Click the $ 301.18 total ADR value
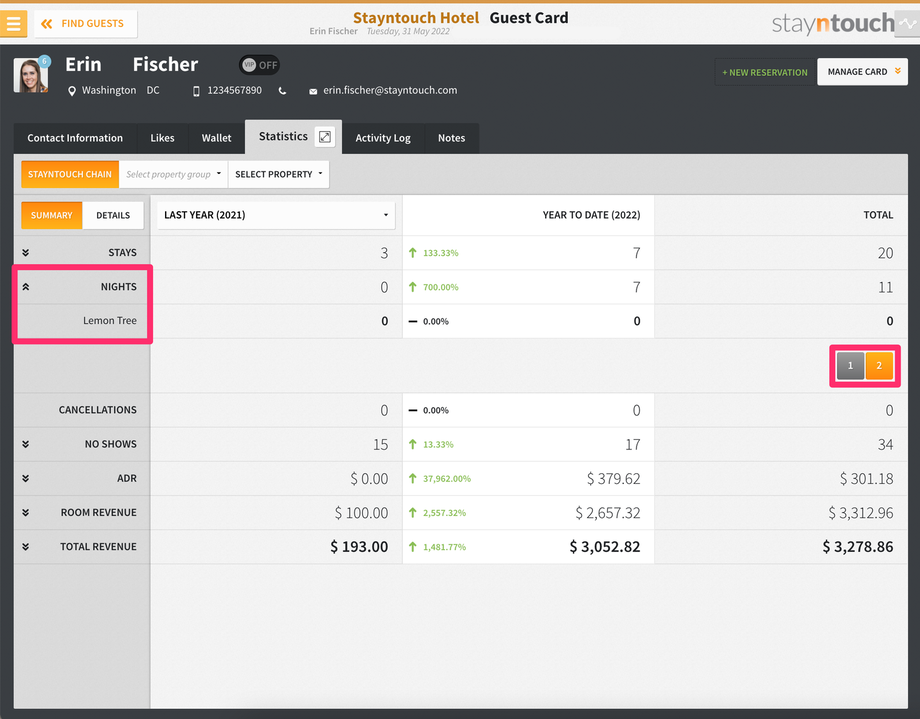Image resolution: width=920 pixels, height=719 pixels. [866, 479]
